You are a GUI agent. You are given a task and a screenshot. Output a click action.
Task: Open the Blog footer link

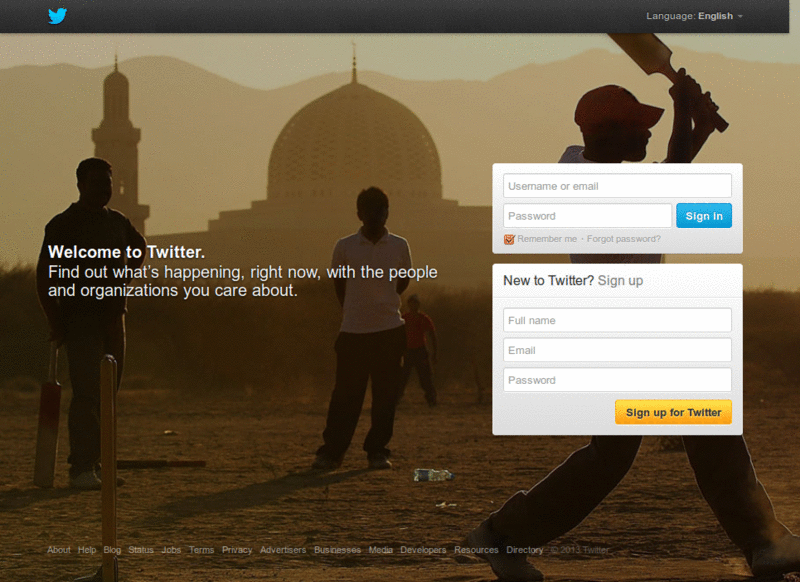(x=112, y=550)
